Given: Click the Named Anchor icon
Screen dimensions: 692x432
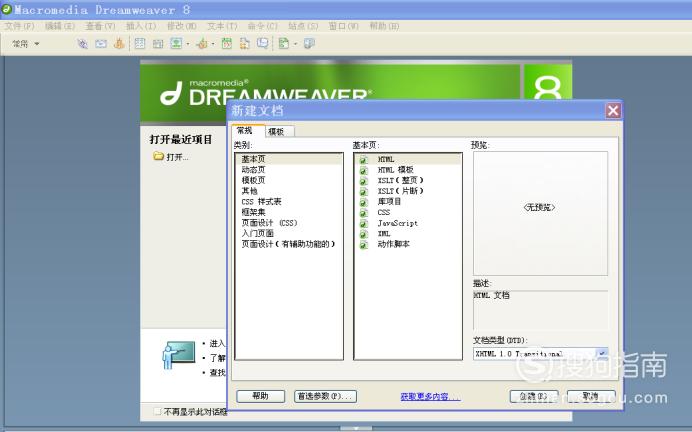Looking at the screenshot, I should click(119, 43).
